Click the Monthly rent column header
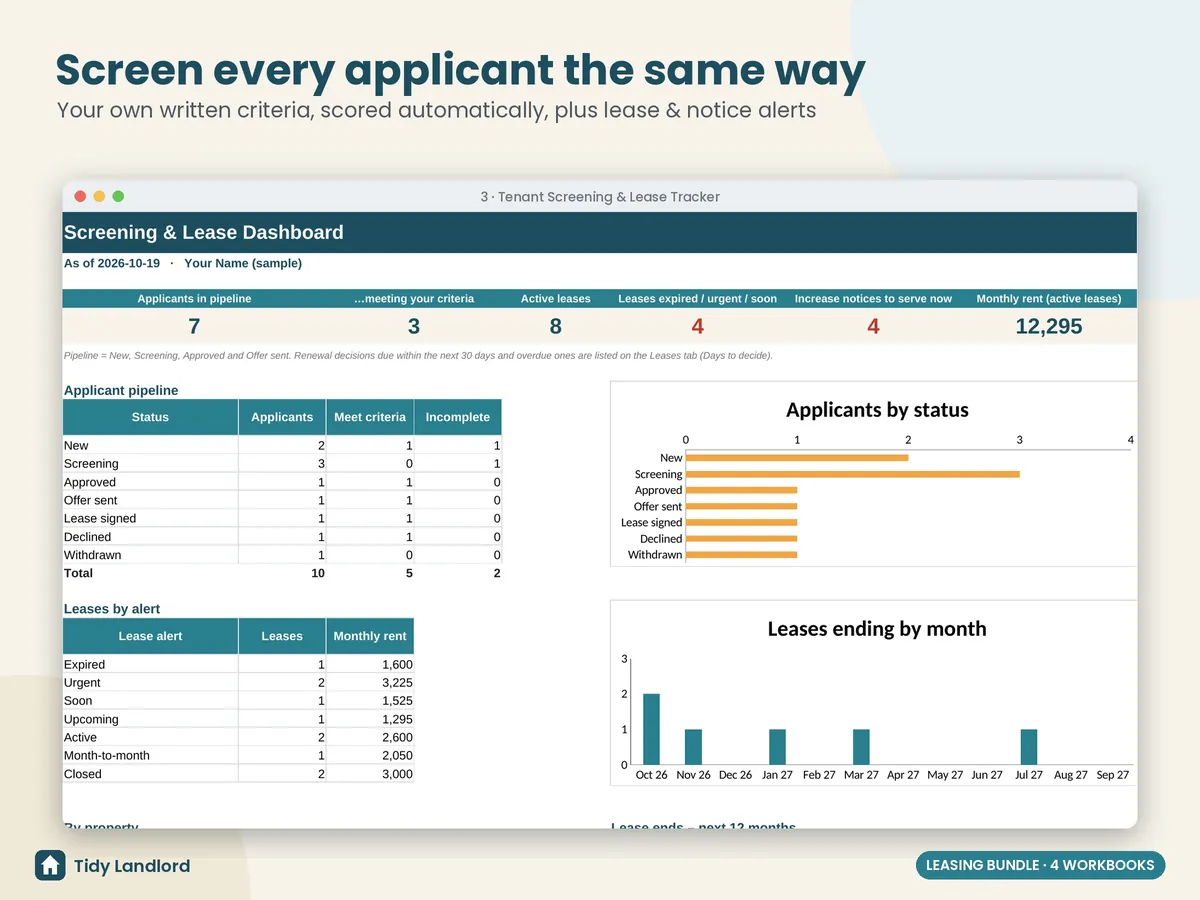The width and height of the screenshot is (1200, 900). point(370,636)
